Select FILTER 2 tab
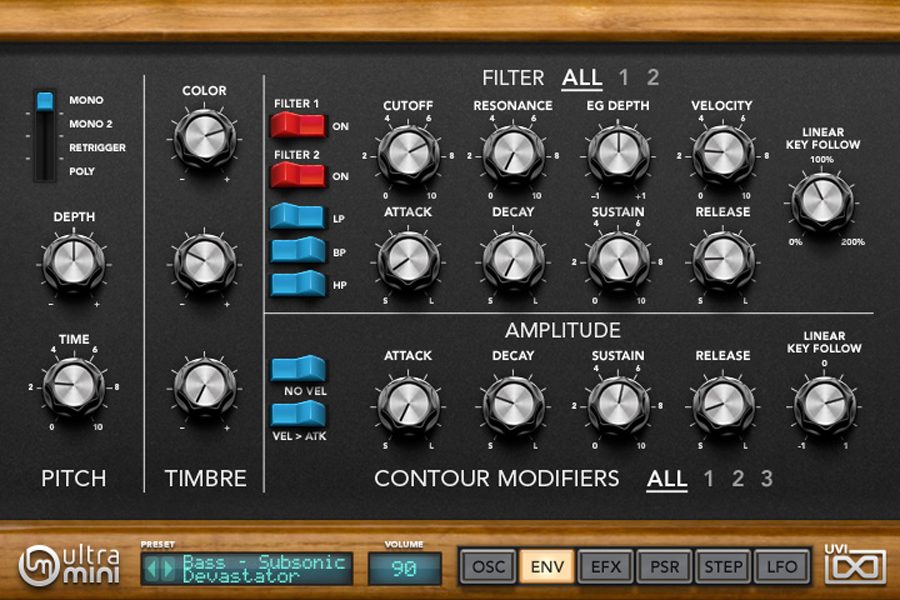The width and height of the screenshot is (900, 600). 653,78
